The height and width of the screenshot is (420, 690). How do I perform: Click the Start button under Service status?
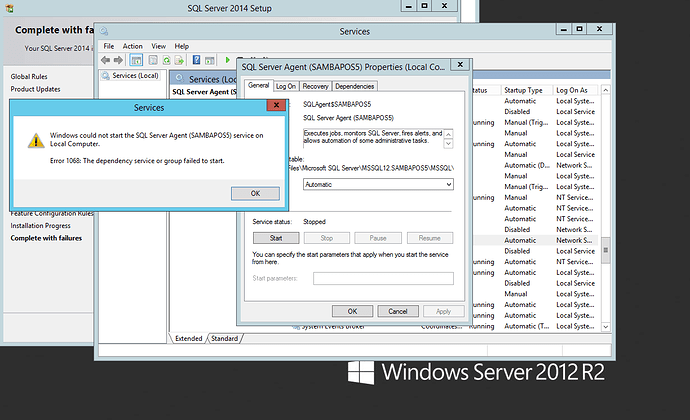pos(276,238)
